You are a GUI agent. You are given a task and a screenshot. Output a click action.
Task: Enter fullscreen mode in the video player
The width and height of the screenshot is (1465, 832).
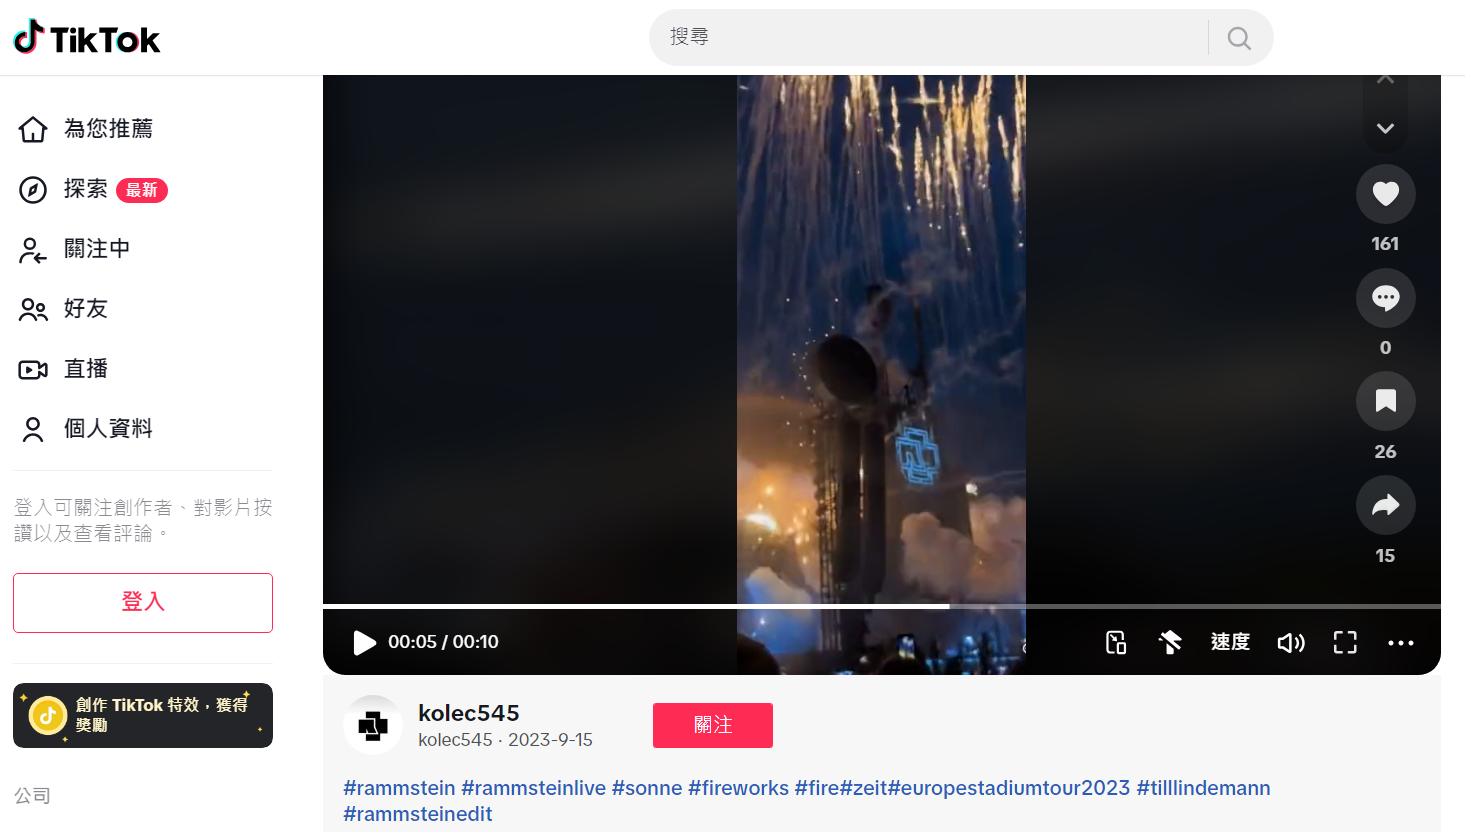click(x=1346, y=642)
